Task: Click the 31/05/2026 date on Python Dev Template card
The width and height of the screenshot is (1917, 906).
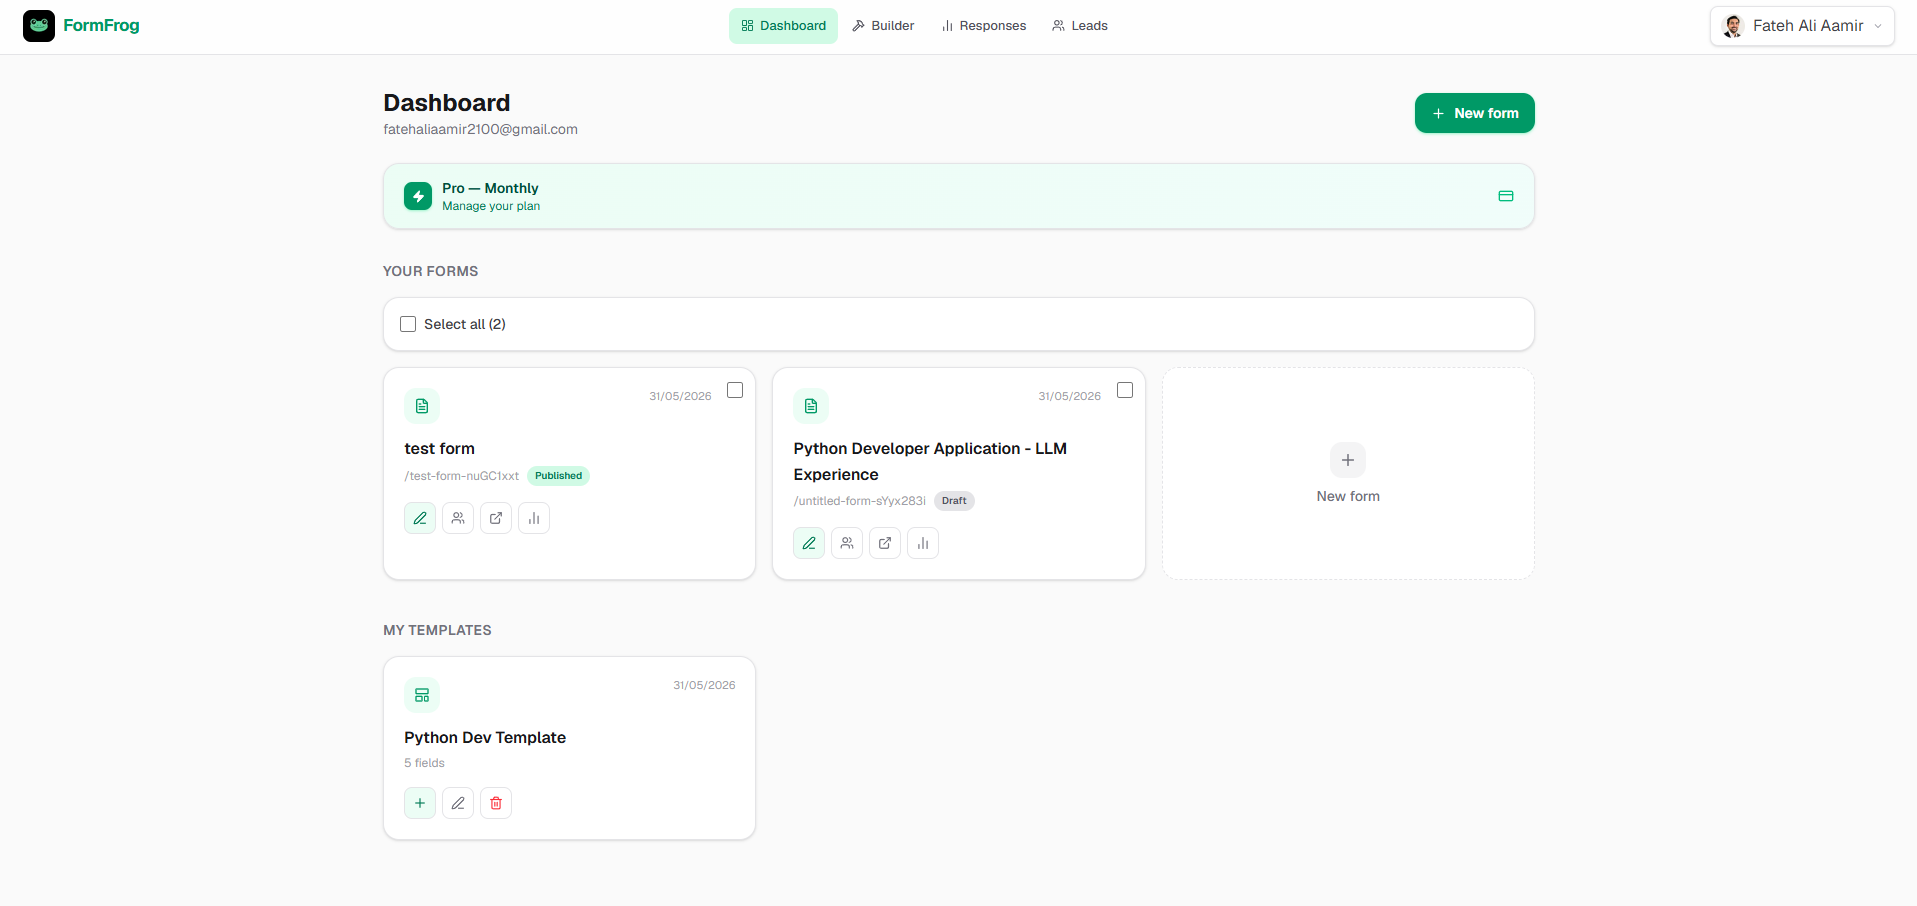Action: pyautogui.click(x=704, y=685)
